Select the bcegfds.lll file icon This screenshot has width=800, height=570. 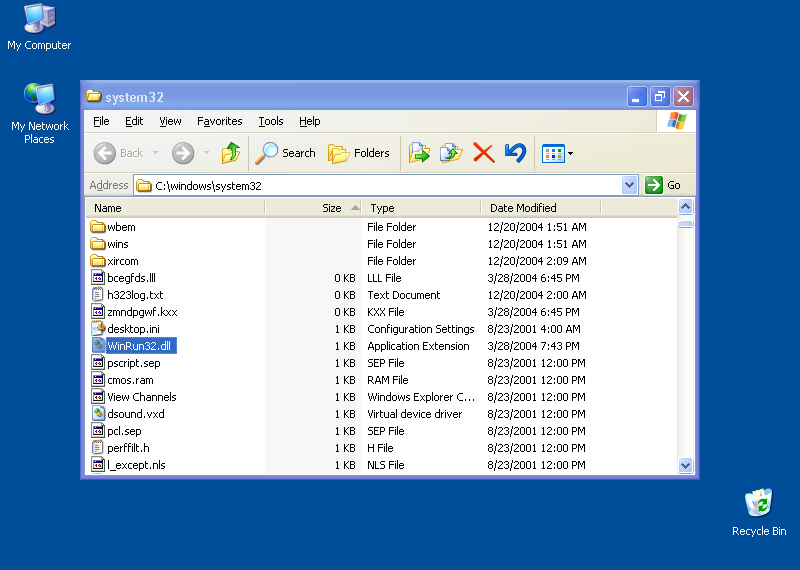(x=97, y=278)
